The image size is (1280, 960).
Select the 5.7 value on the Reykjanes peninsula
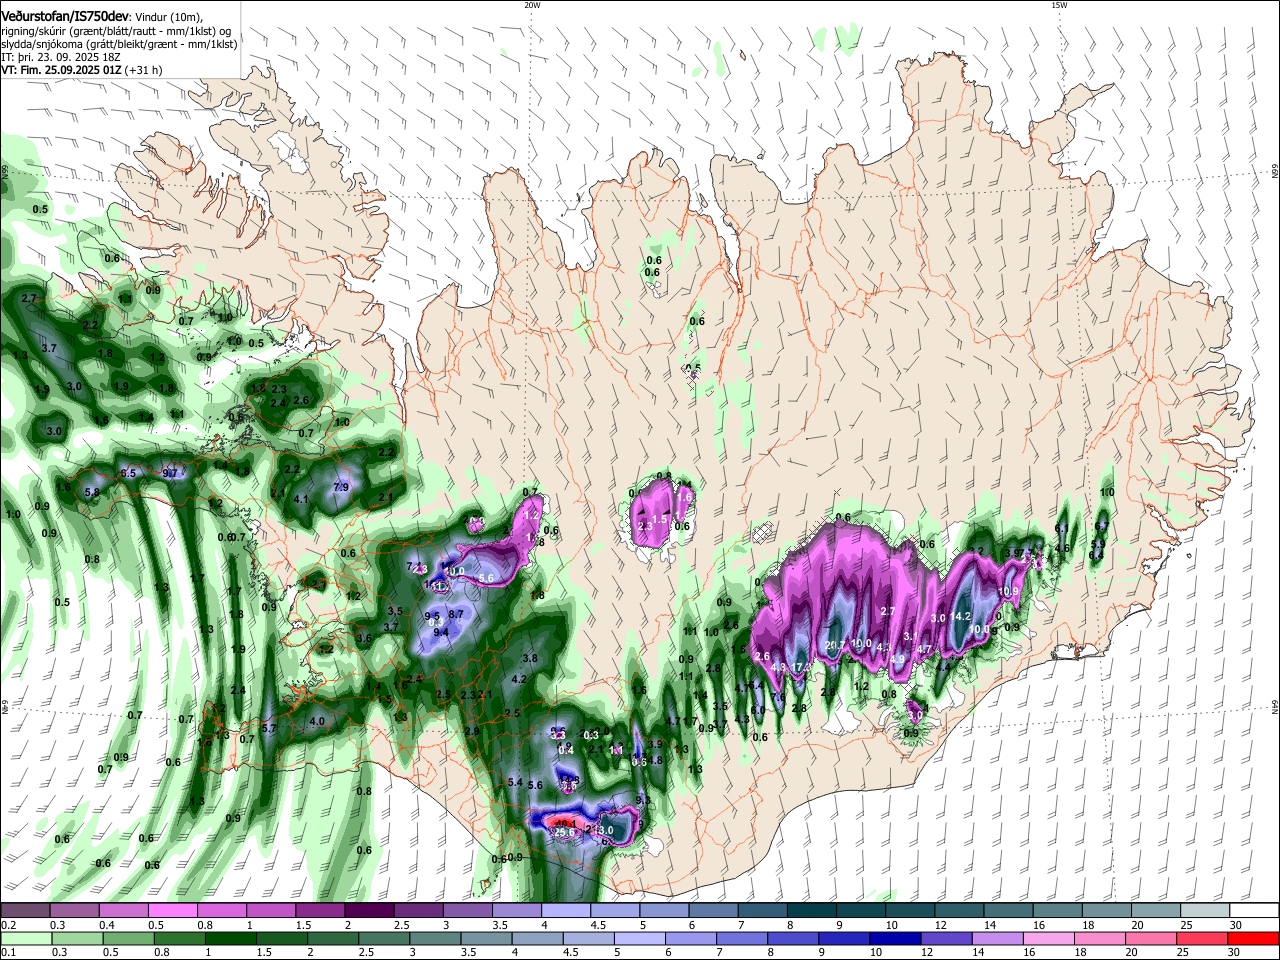[268, 729]
